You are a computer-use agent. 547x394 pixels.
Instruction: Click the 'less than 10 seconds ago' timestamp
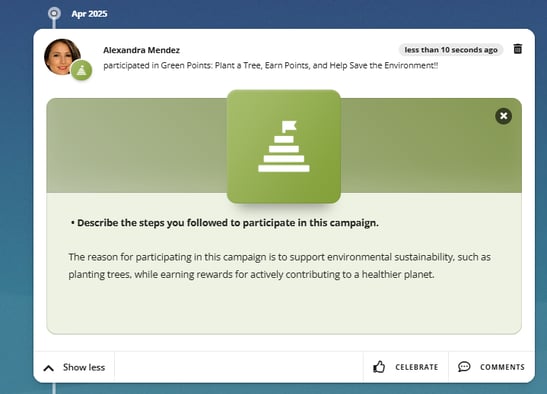(x=451, y=50)
